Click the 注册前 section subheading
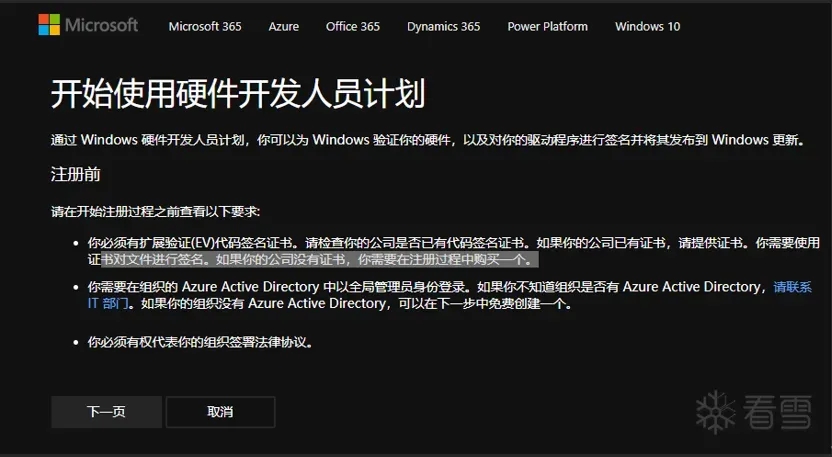The height and width of the screenshot is (457, 832). click(x=75, y=175)
